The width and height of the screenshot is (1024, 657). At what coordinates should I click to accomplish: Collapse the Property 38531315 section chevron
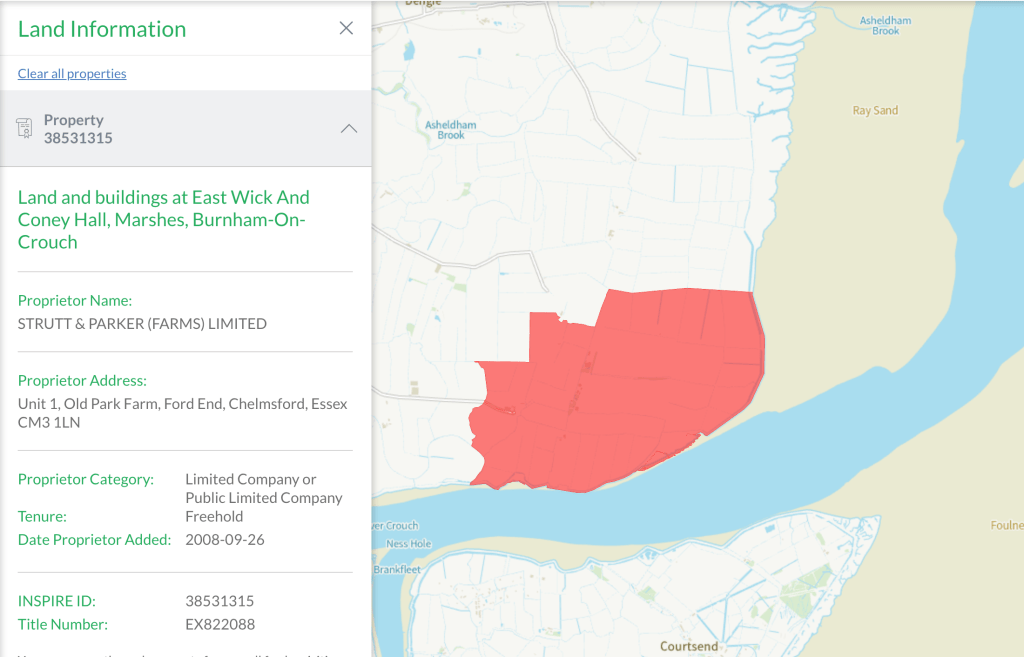348,129
